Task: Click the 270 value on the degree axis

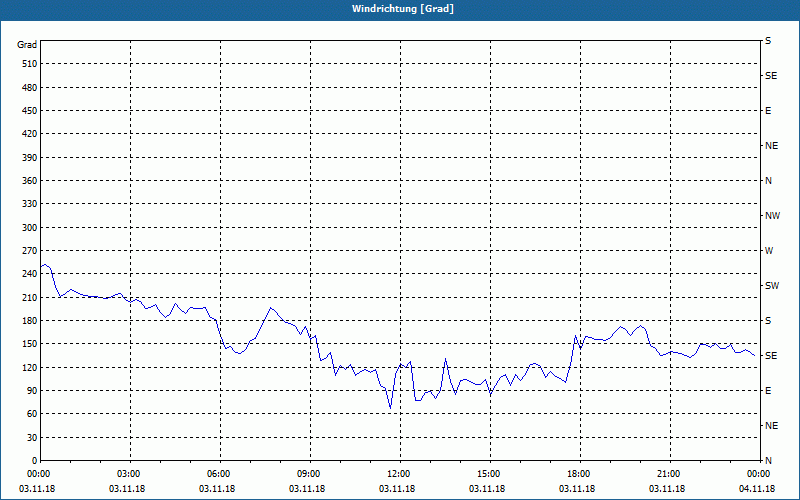Action: click(x=30, y=251)
